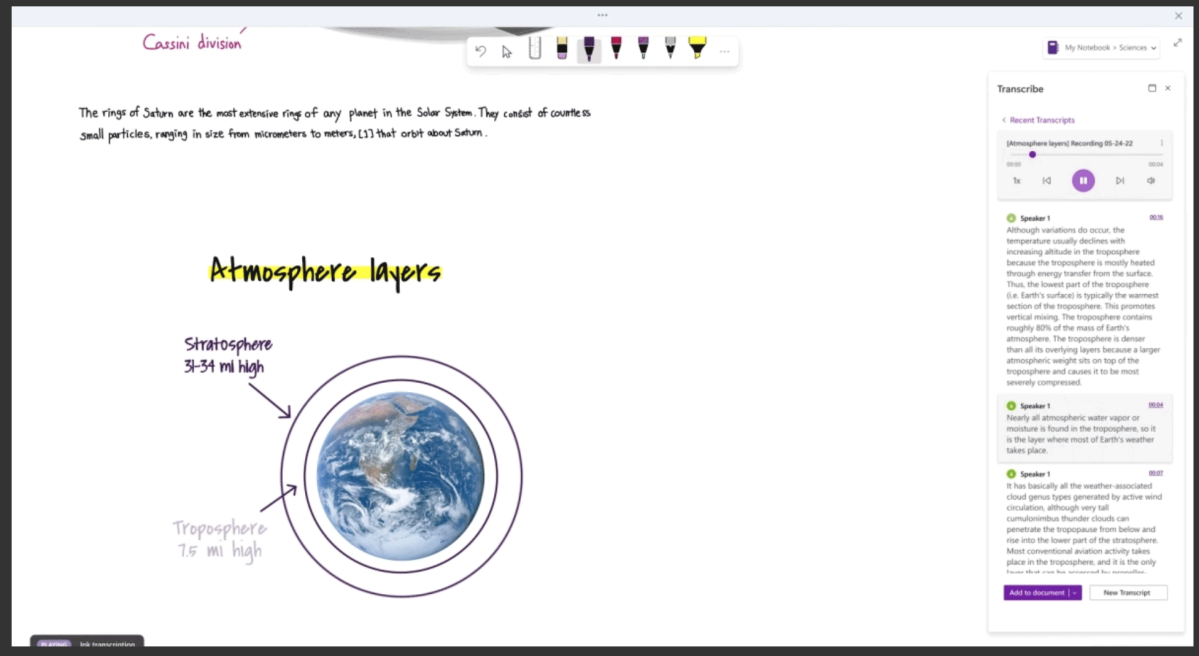Start a New Transcript
The image size is (1199, 656).
click(x=1127, y=593)
